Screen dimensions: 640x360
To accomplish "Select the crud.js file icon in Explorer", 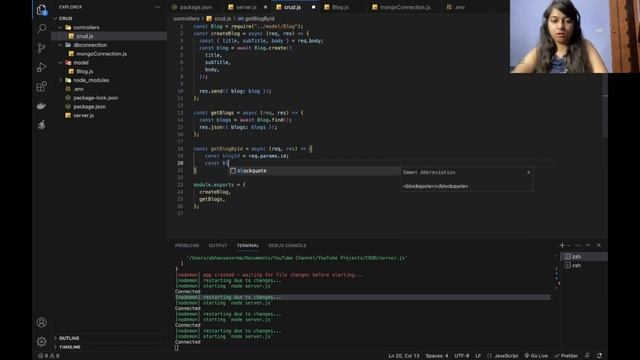I will coord(71,36).
